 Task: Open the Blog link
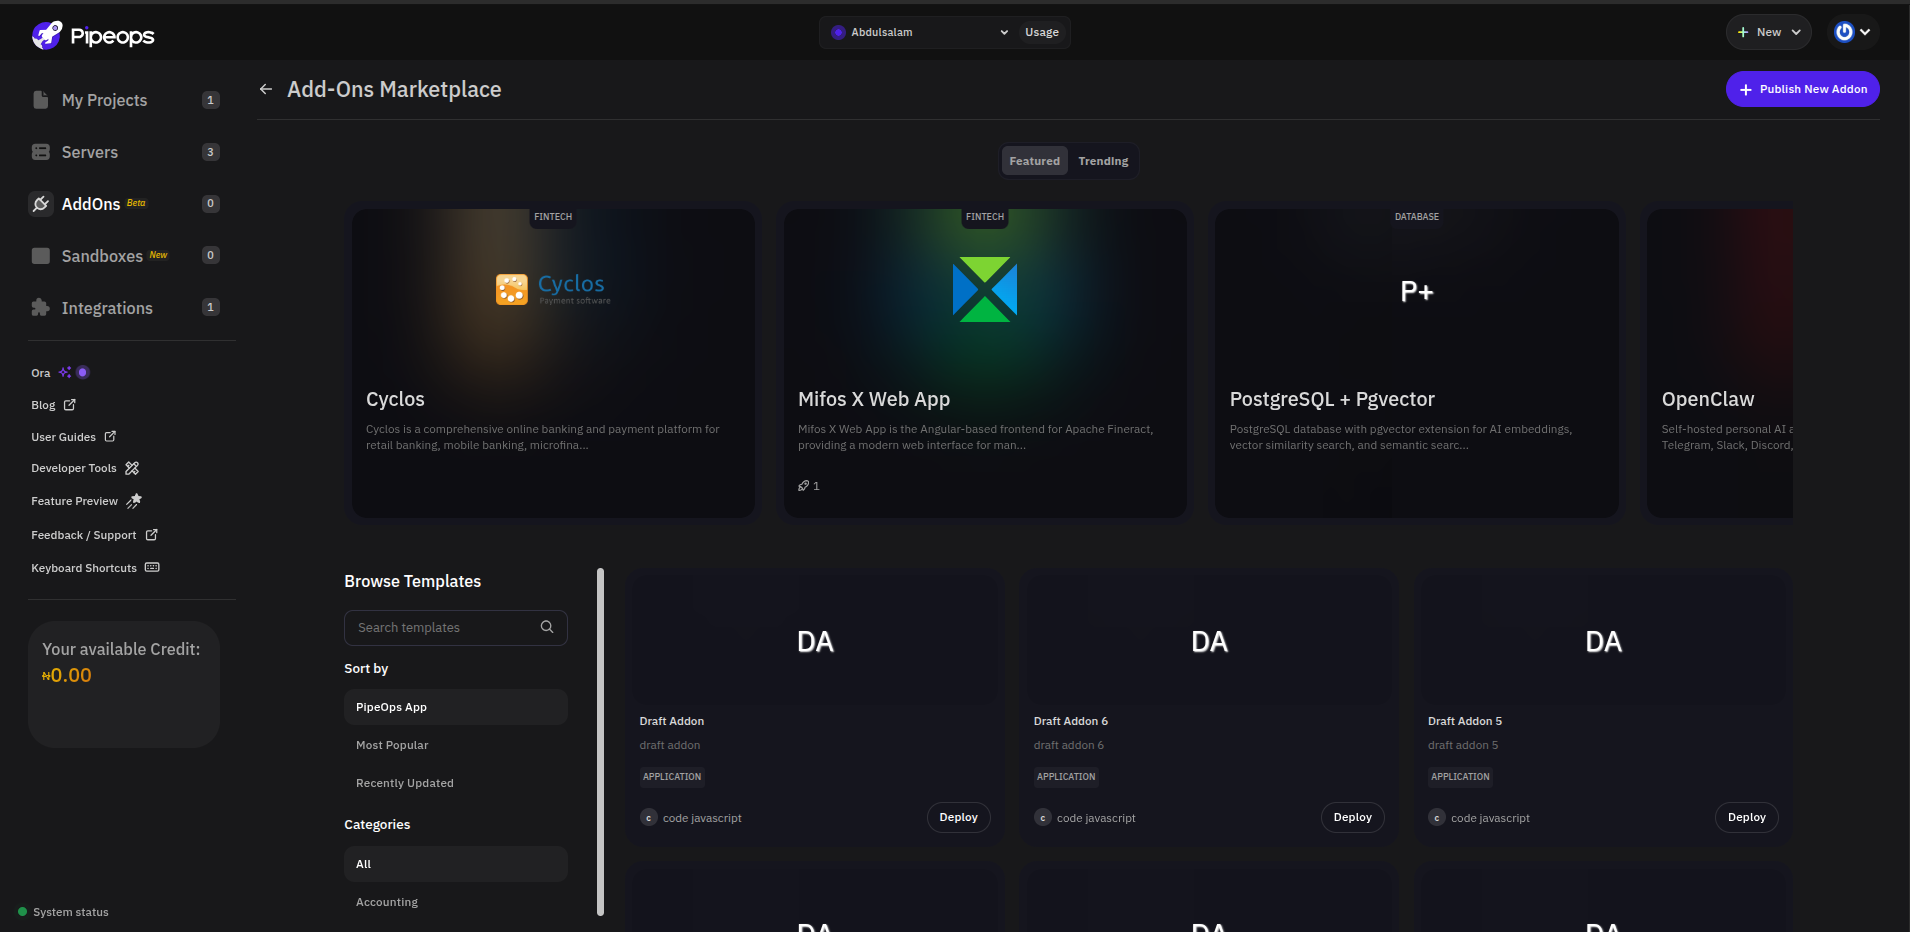point(53,405)
